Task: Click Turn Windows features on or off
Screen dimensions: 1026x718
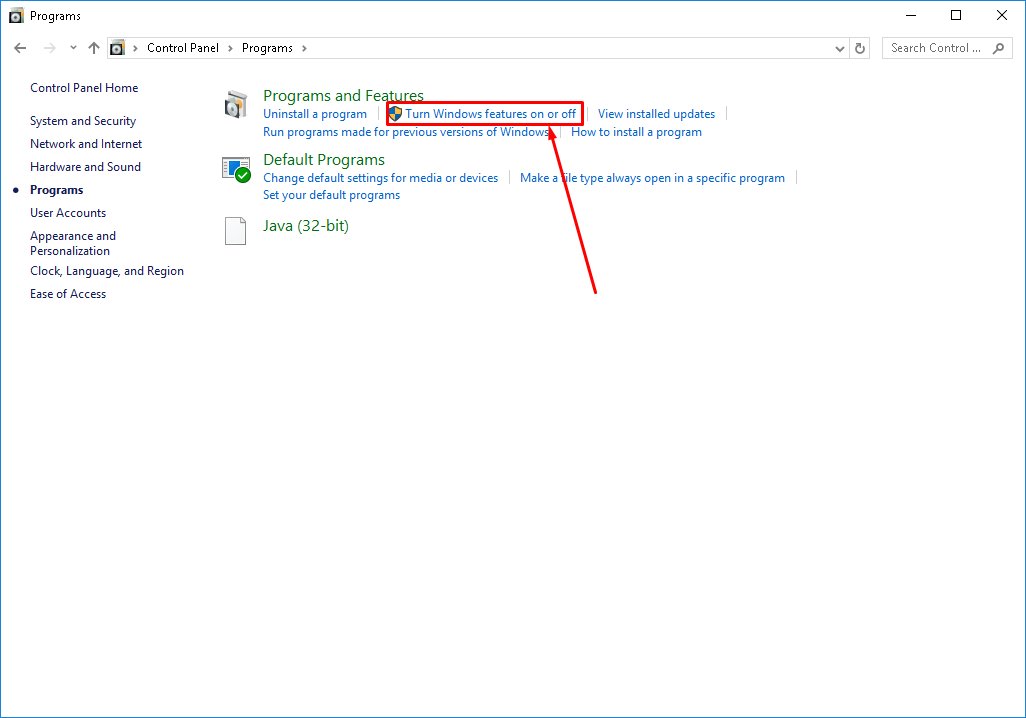Action: pos(490,114)
